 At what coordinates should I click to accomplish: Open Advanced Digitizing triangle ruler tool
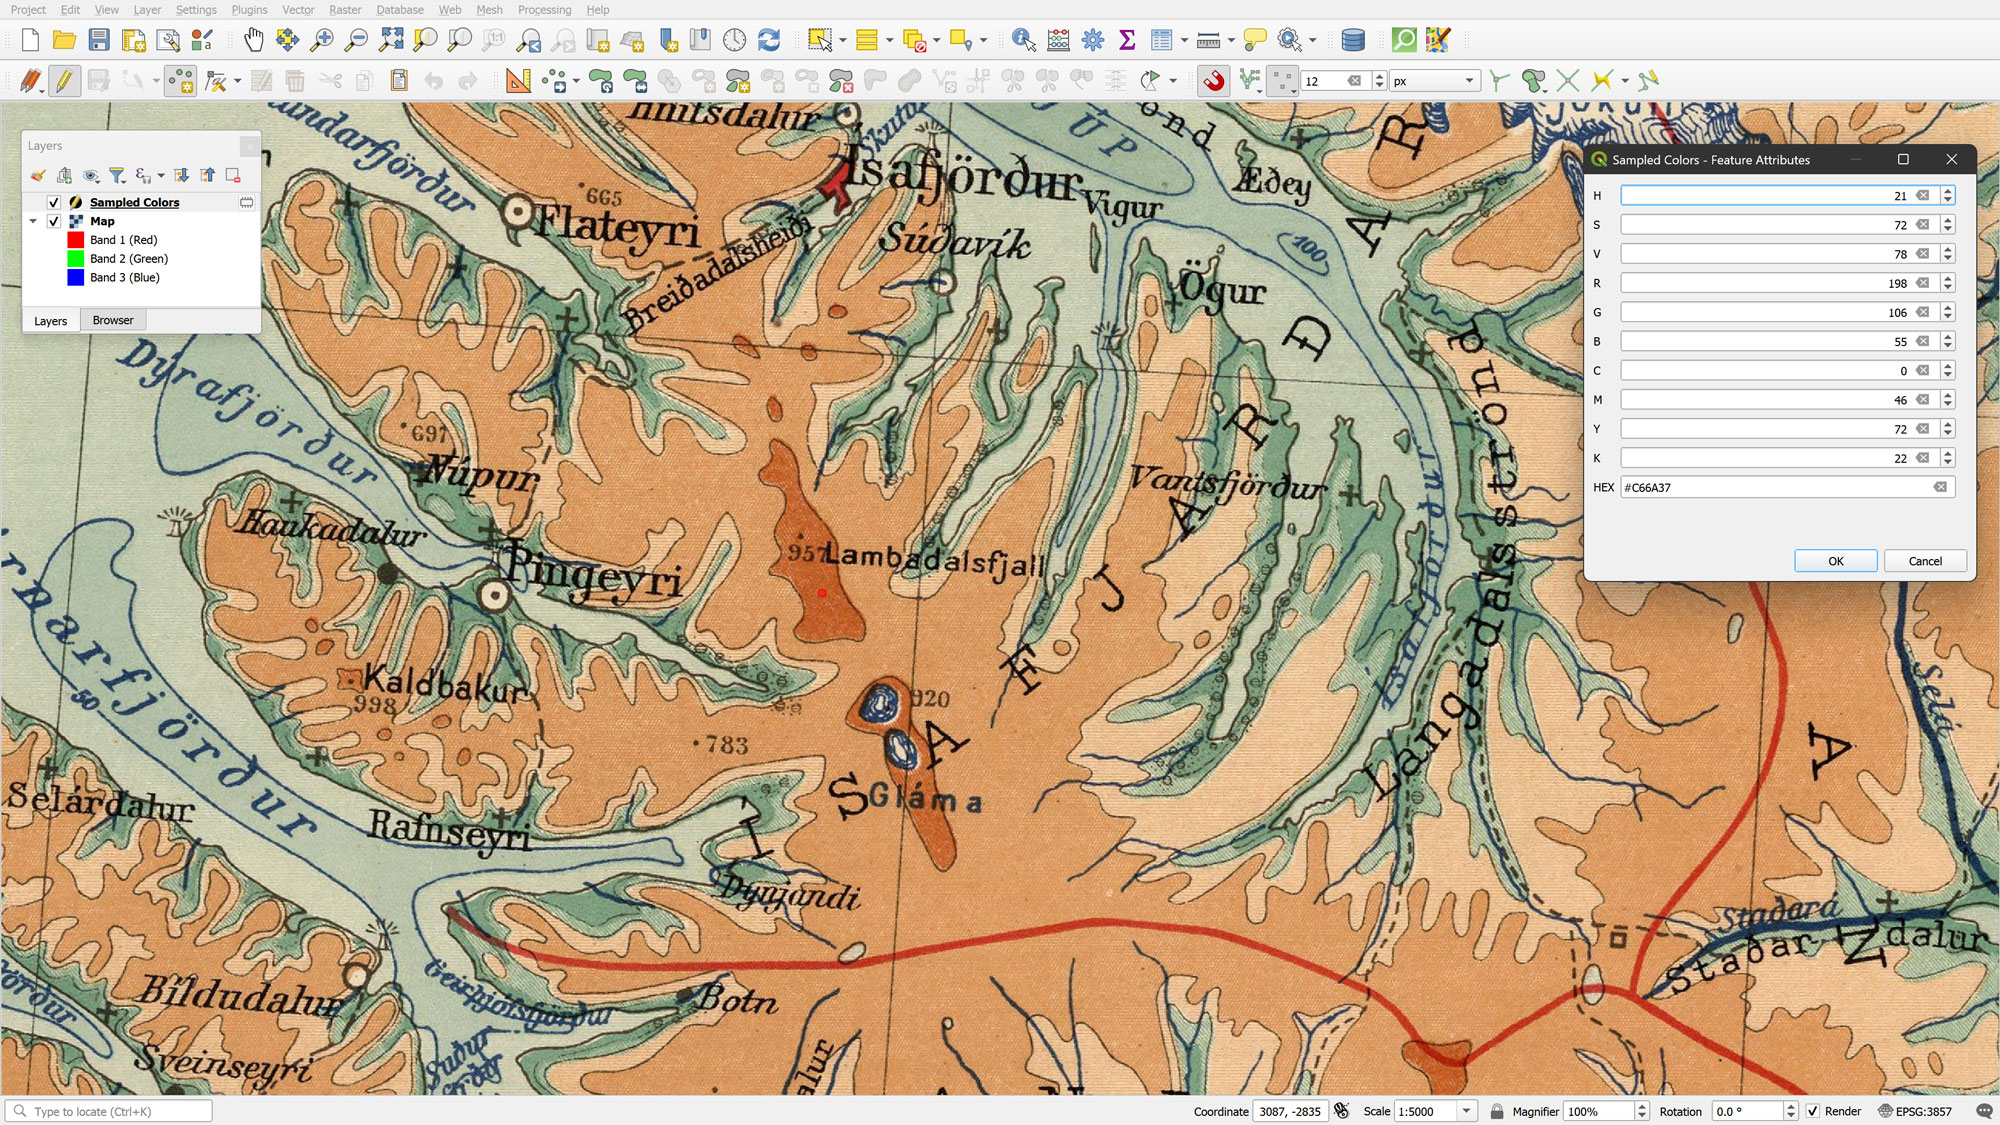519,81
